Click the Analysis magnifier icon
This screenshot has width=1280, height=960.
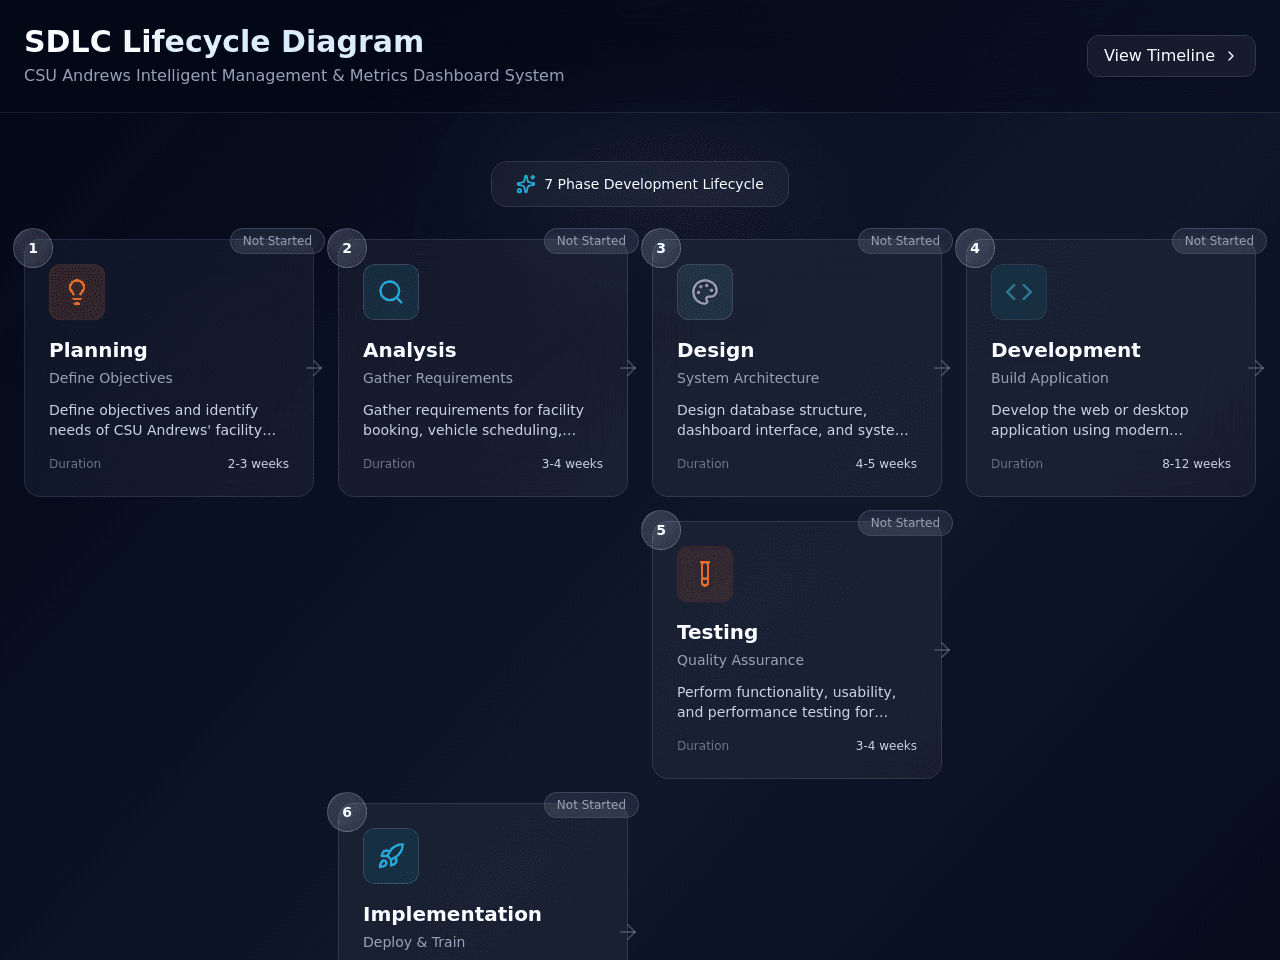391,292
